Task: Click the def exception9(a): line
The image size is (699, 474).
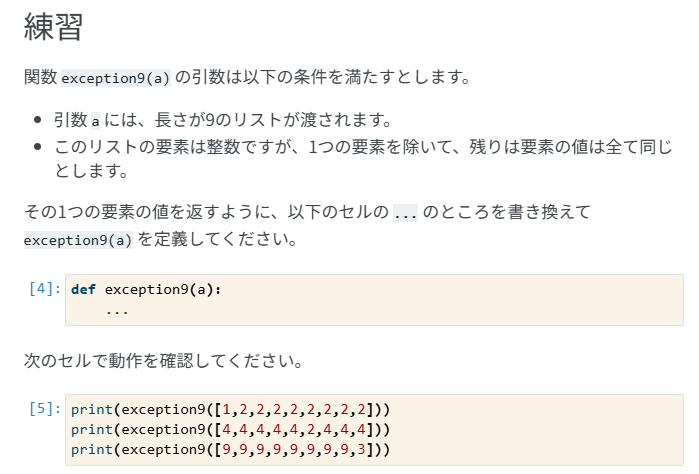Action: pos(146,289)
